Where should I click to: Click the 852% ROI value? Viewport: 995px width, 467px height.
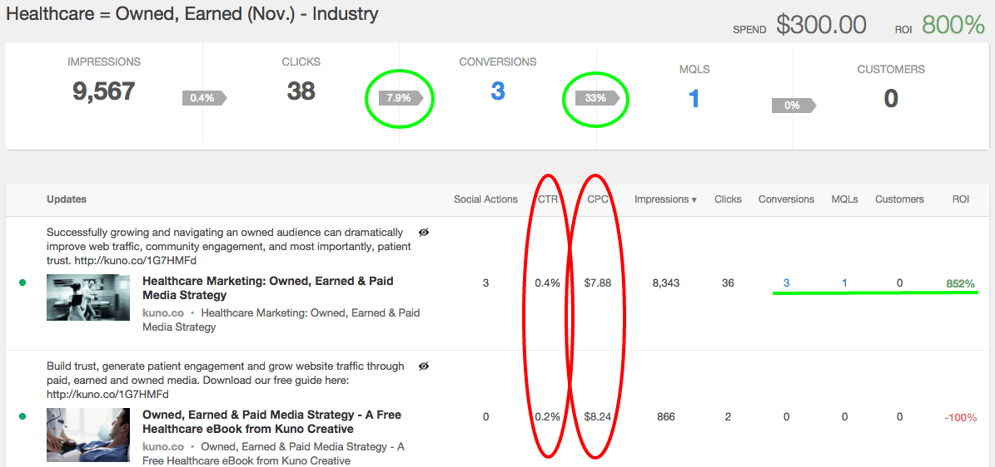pyautogui.click(x=960, y=283)
